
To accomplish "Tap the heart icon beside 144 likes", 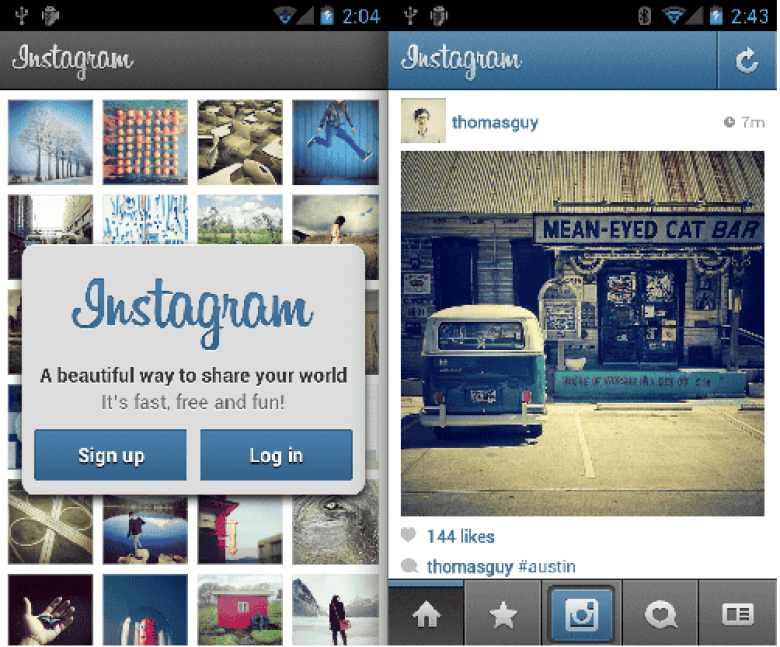I will (408, 535).
